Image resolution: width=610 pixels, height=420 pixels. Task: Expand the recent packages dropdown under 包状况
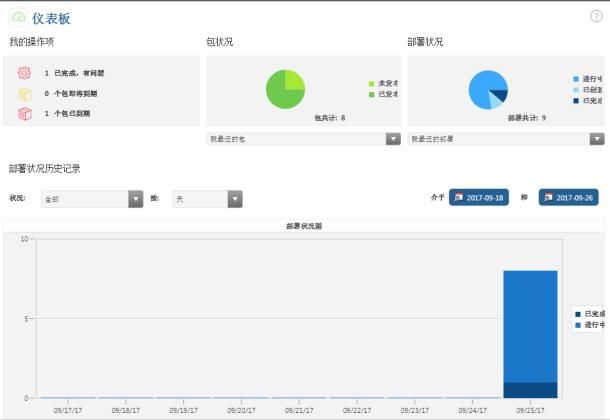click(x=303, y=139)
